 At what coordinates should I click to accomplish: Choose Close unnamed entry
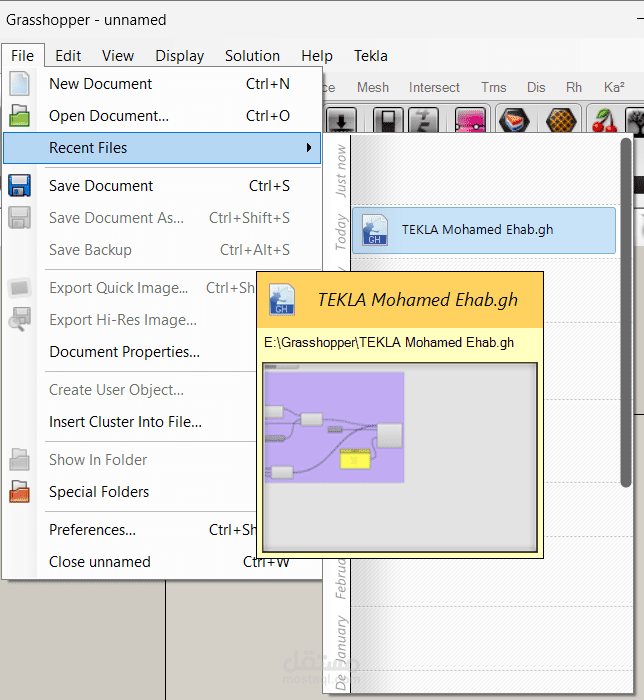[162, 562]
